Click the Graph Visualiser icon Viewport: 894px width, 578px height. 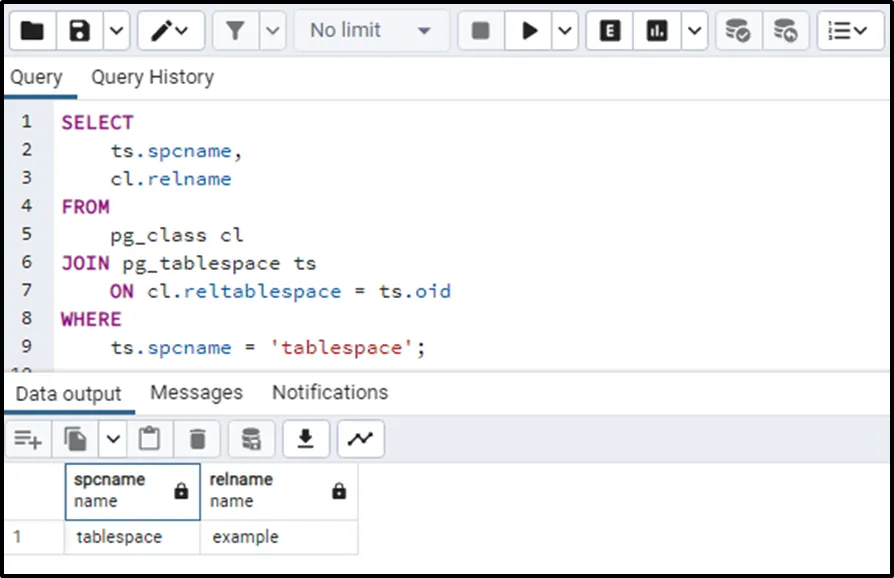click(x=360, y=438)
